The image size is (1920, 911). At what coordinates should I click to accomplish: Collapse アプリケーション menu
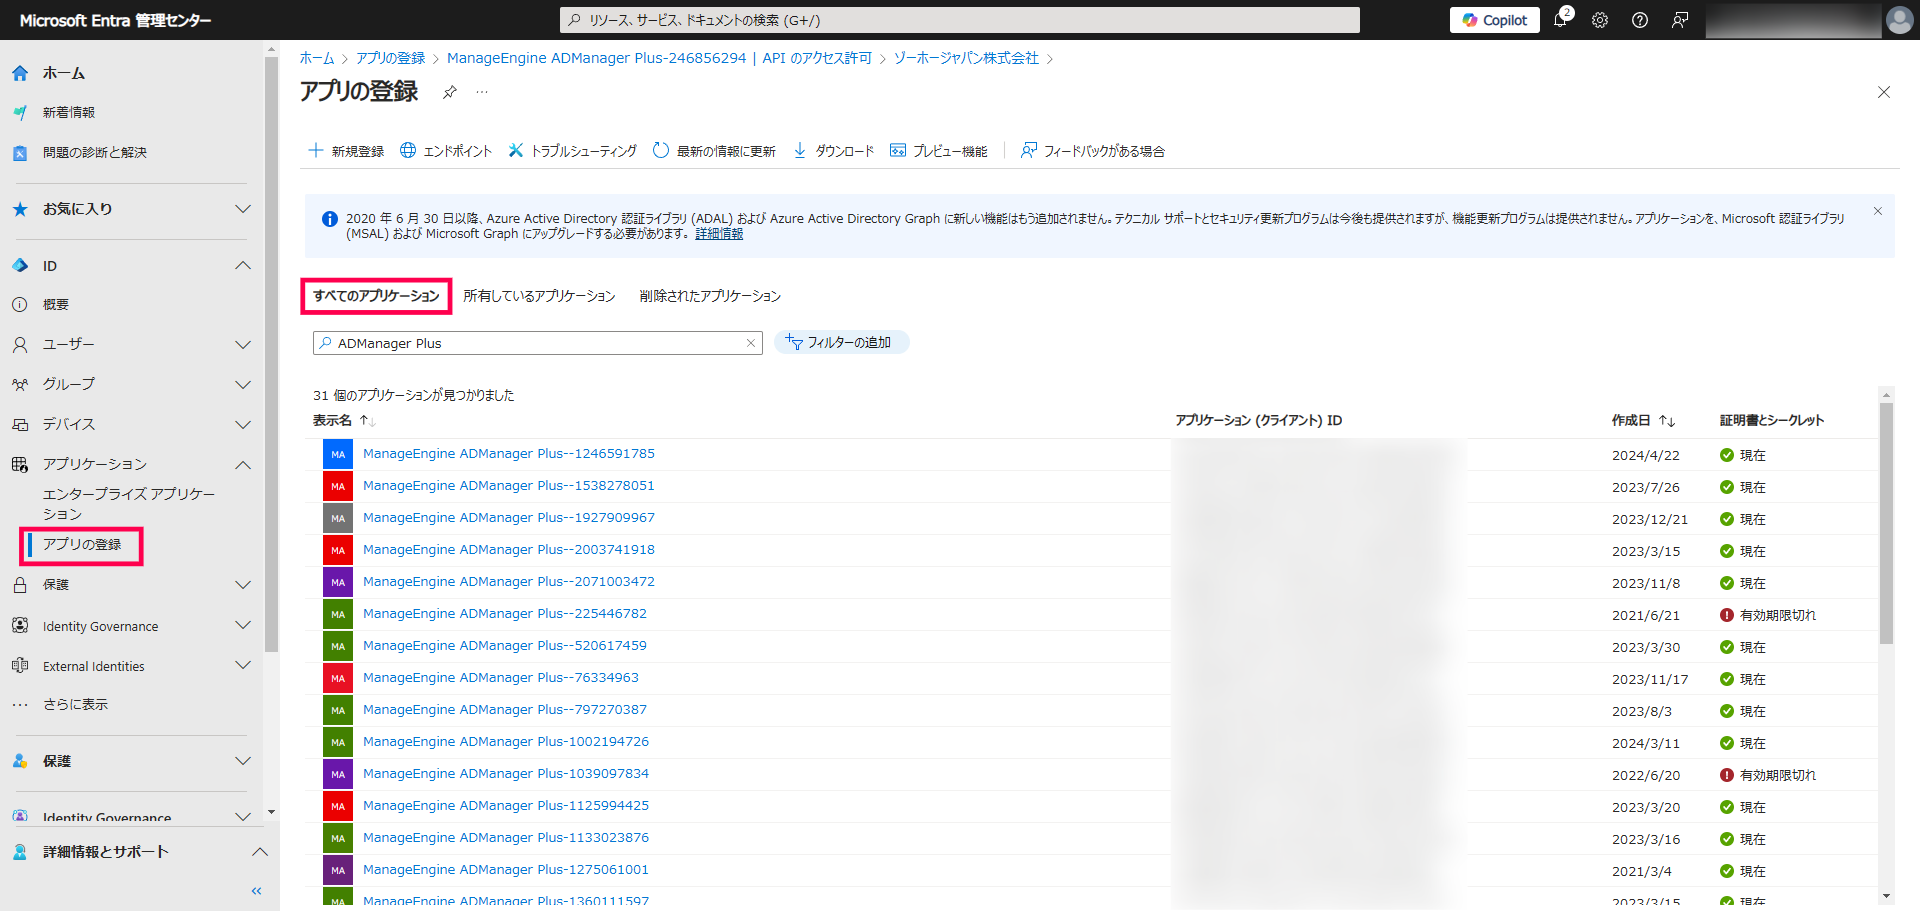[x=242, y=465]
